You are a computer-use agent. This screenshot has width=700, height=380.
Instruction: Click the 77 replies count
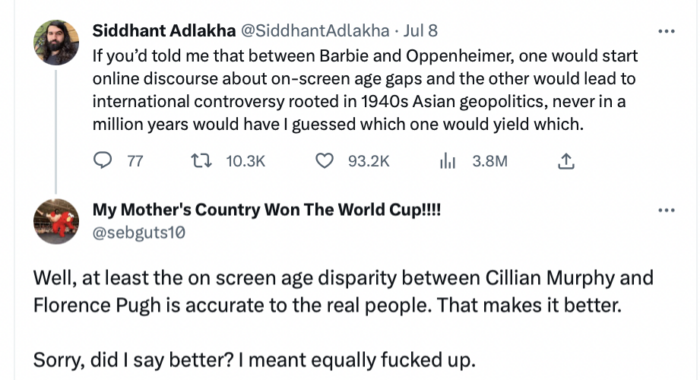135,161
